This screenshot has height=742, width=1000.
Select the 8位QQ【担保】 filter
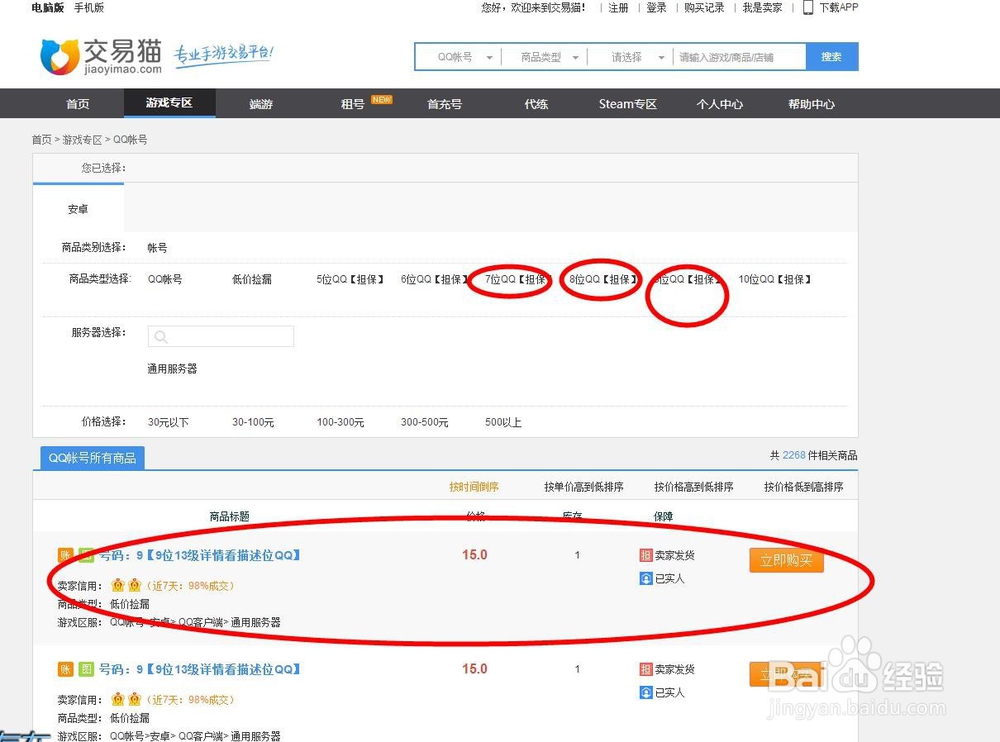click(603, 279)
